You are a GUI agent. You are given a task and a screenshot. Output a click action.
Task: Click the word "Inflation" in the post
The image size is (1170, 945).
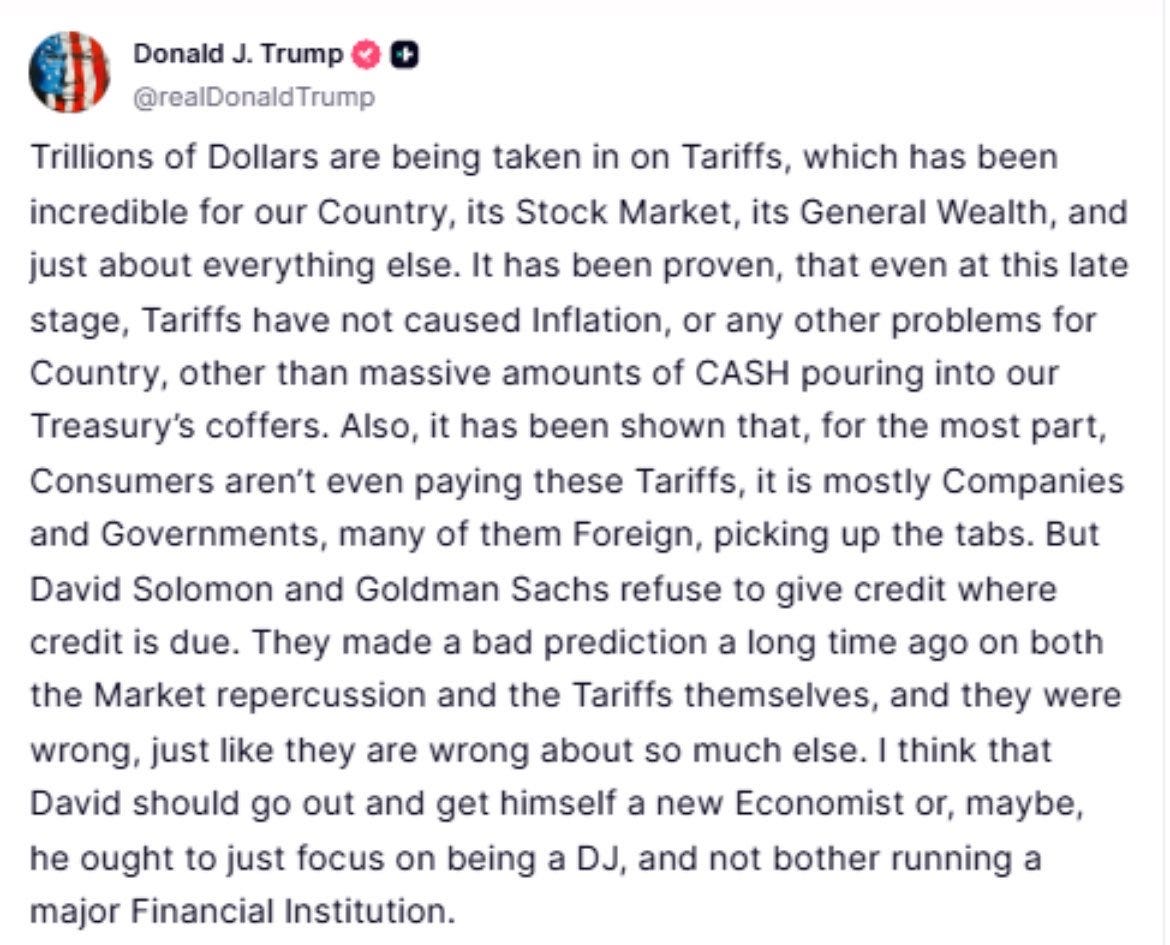point(595,320)
